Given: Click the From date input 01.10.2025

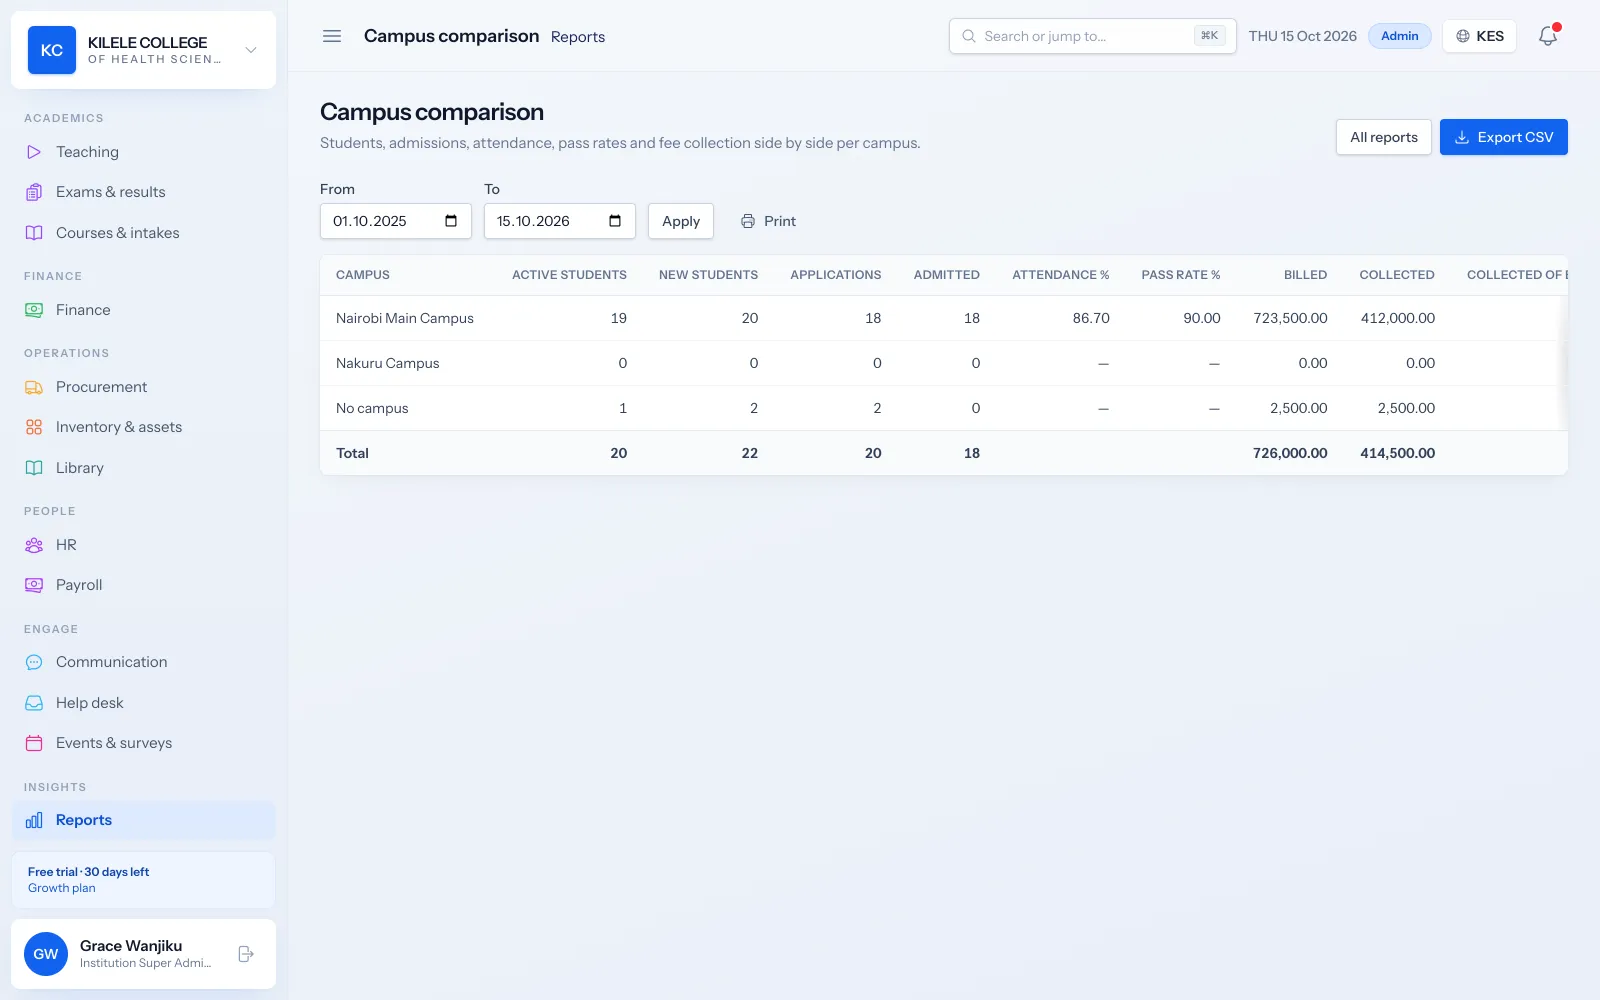Looking at the screenshot, I should tap(396, 221).
